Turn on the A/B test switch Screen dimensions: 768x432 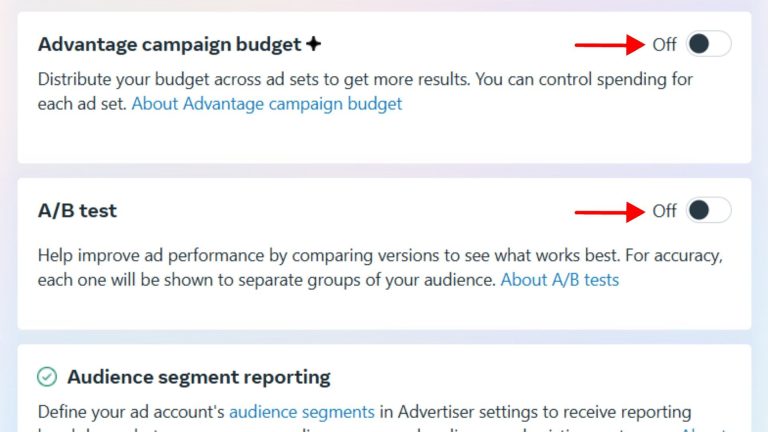[x=708, y=210]
